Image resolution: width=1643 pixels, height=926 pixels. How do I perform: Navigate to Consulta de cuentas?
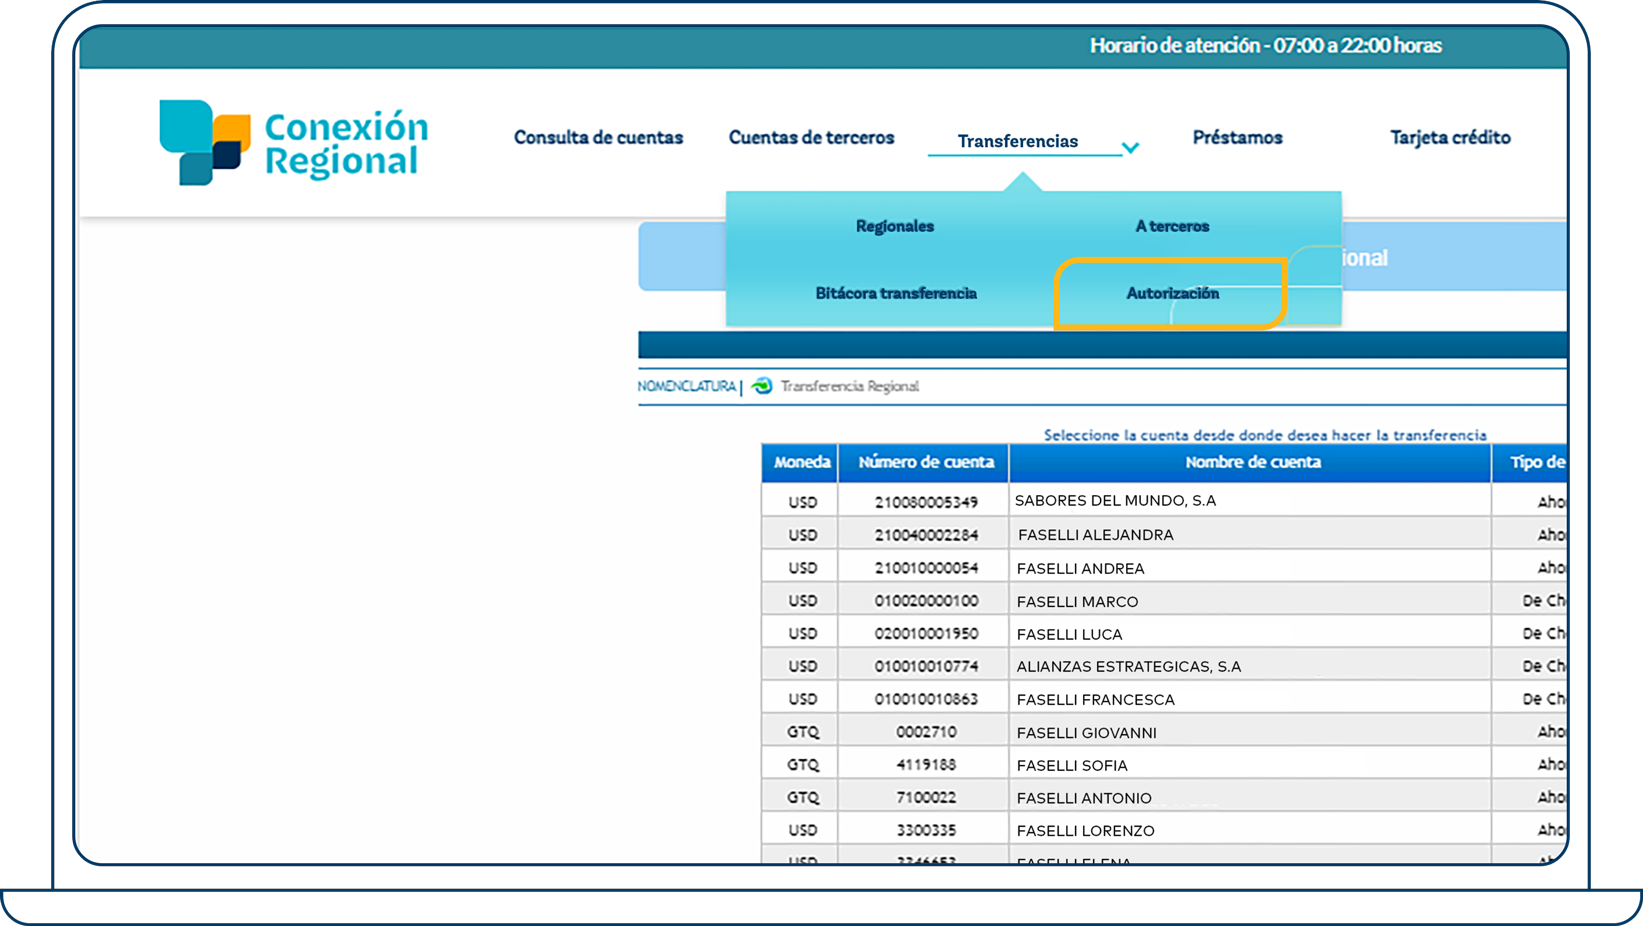pos(597,137)
